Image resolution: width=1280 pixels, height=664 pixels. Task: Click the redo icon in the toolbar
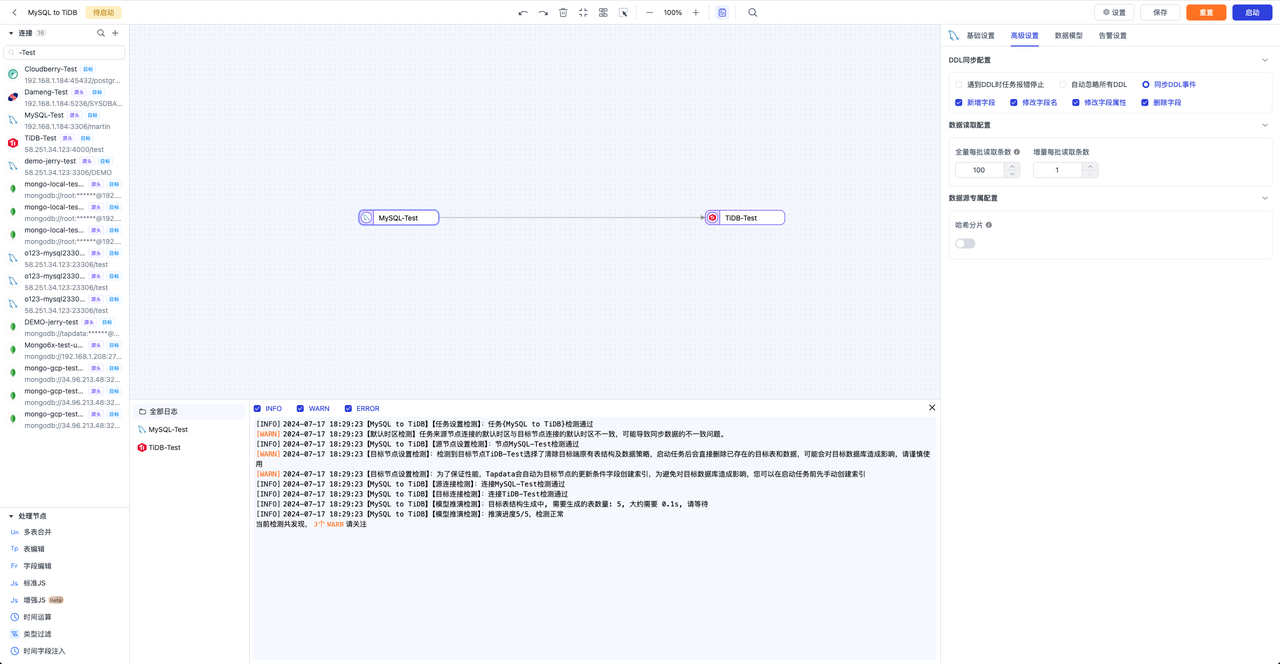coord(544,12)
